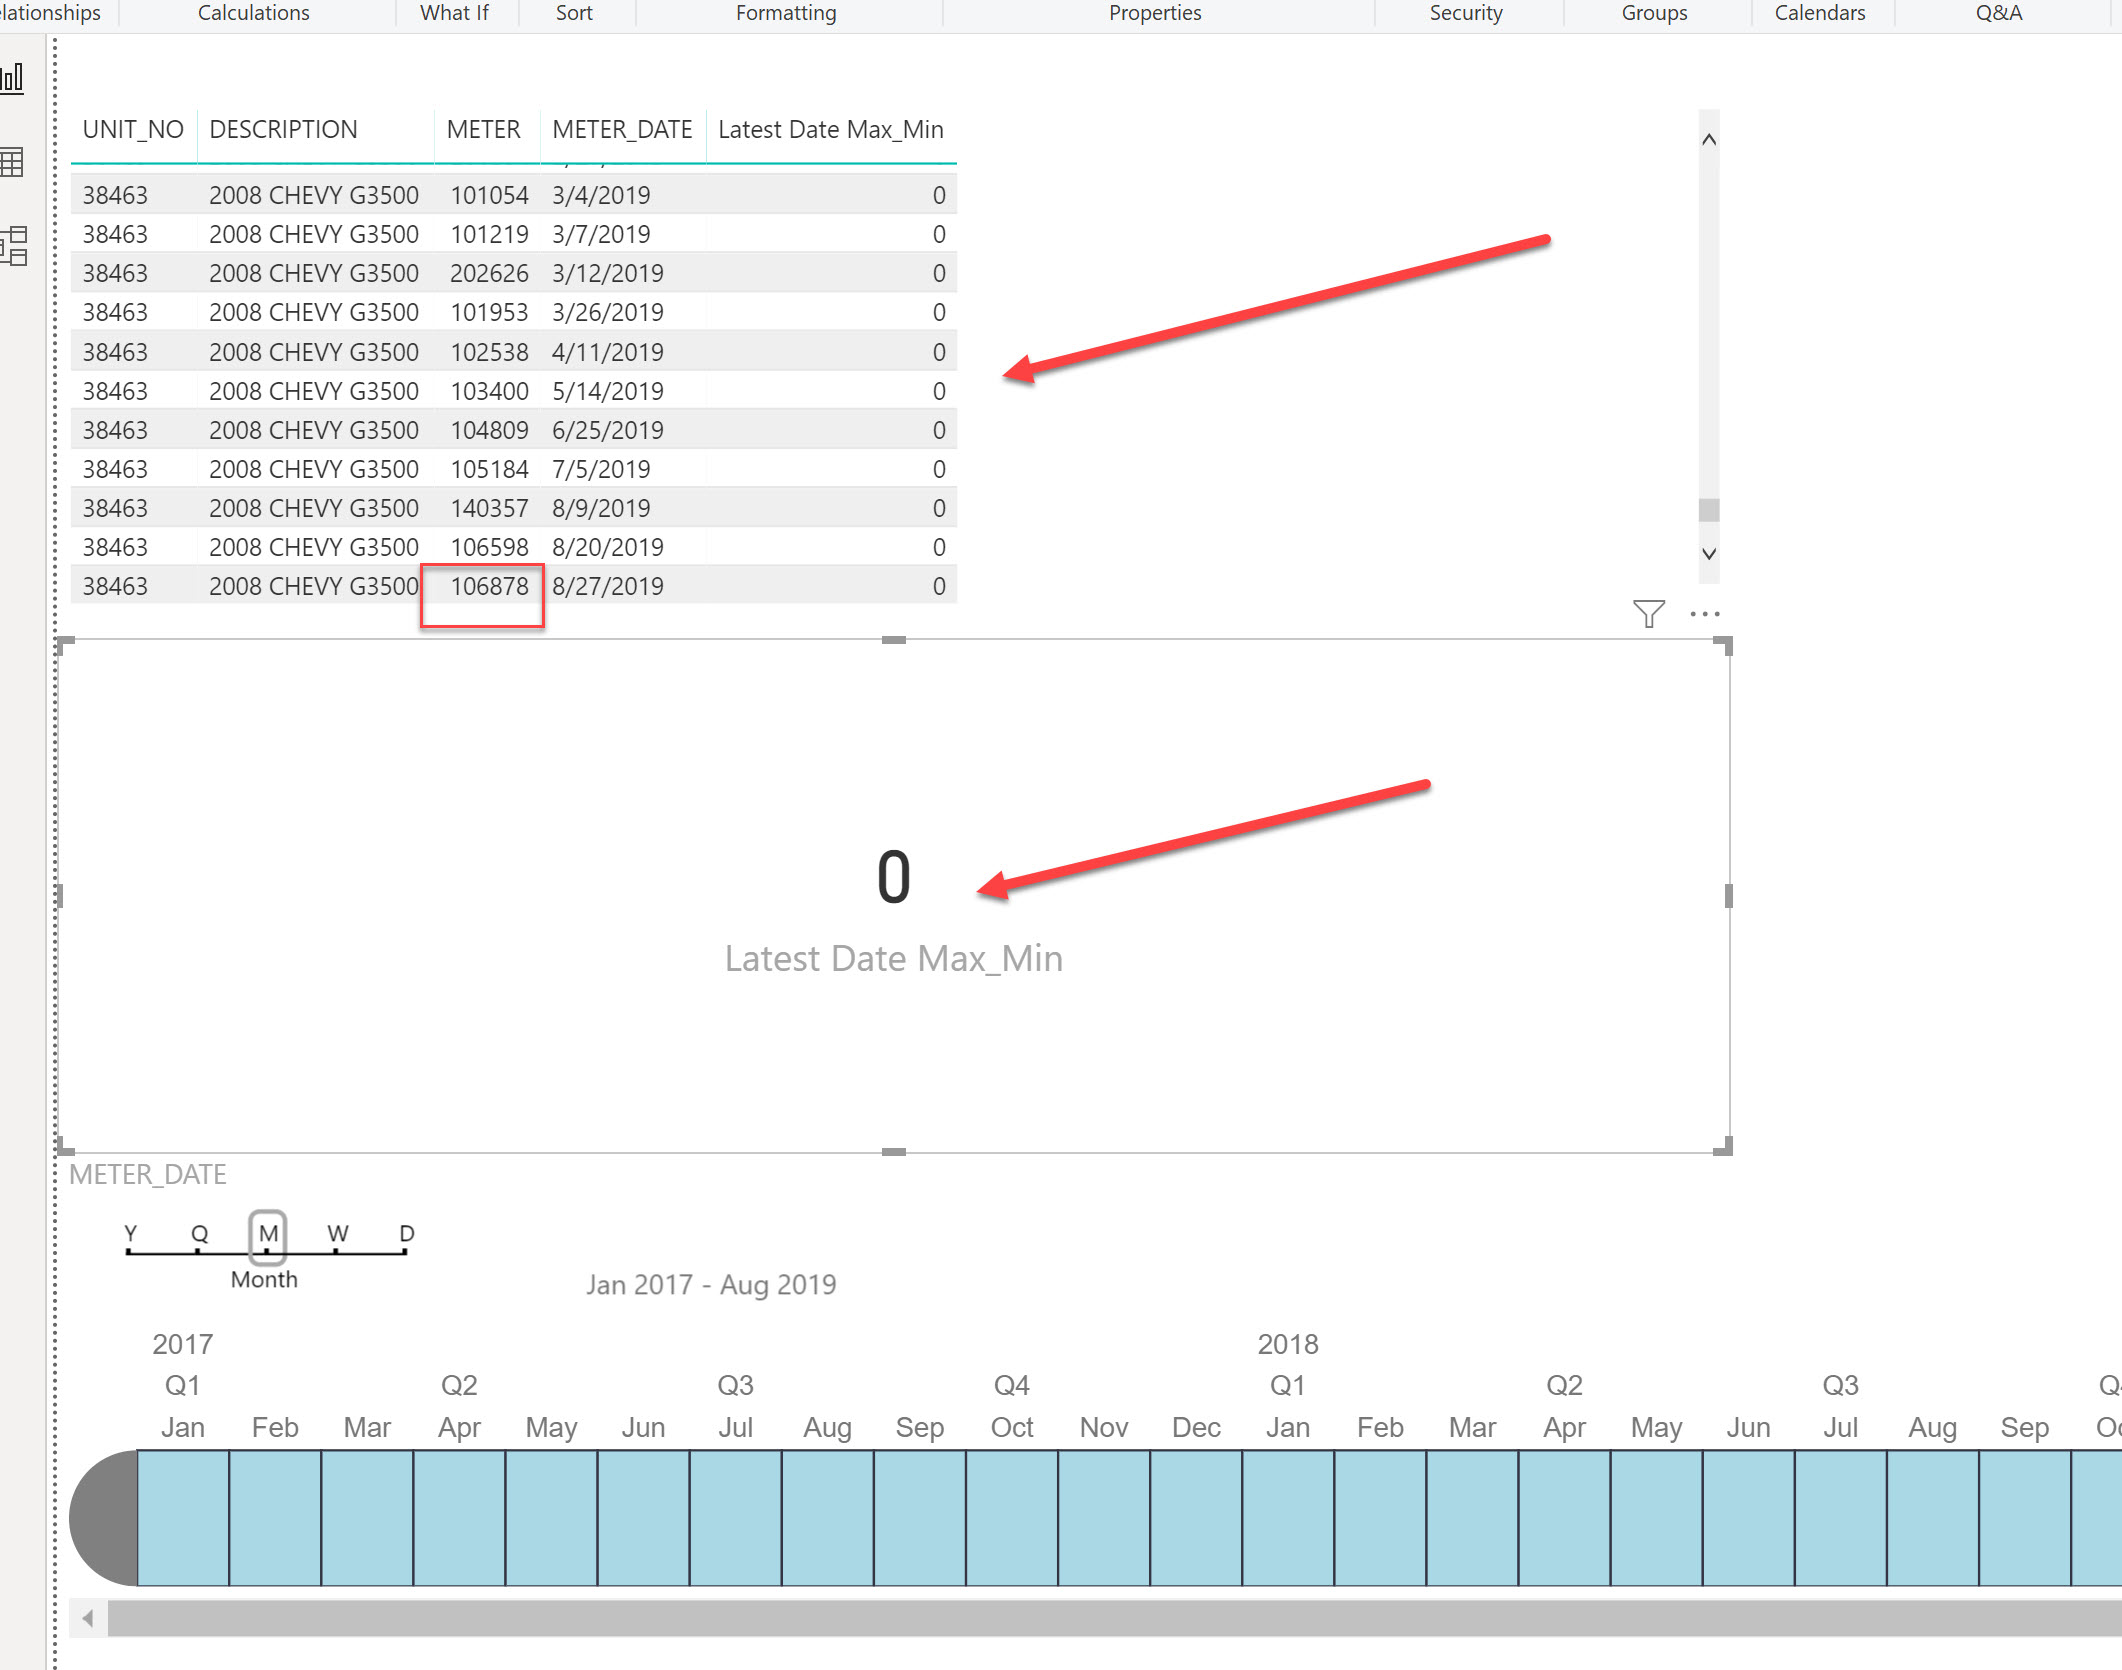Open the Security ribbon group
The image size is (2122, 1670).
(1466, 13)
